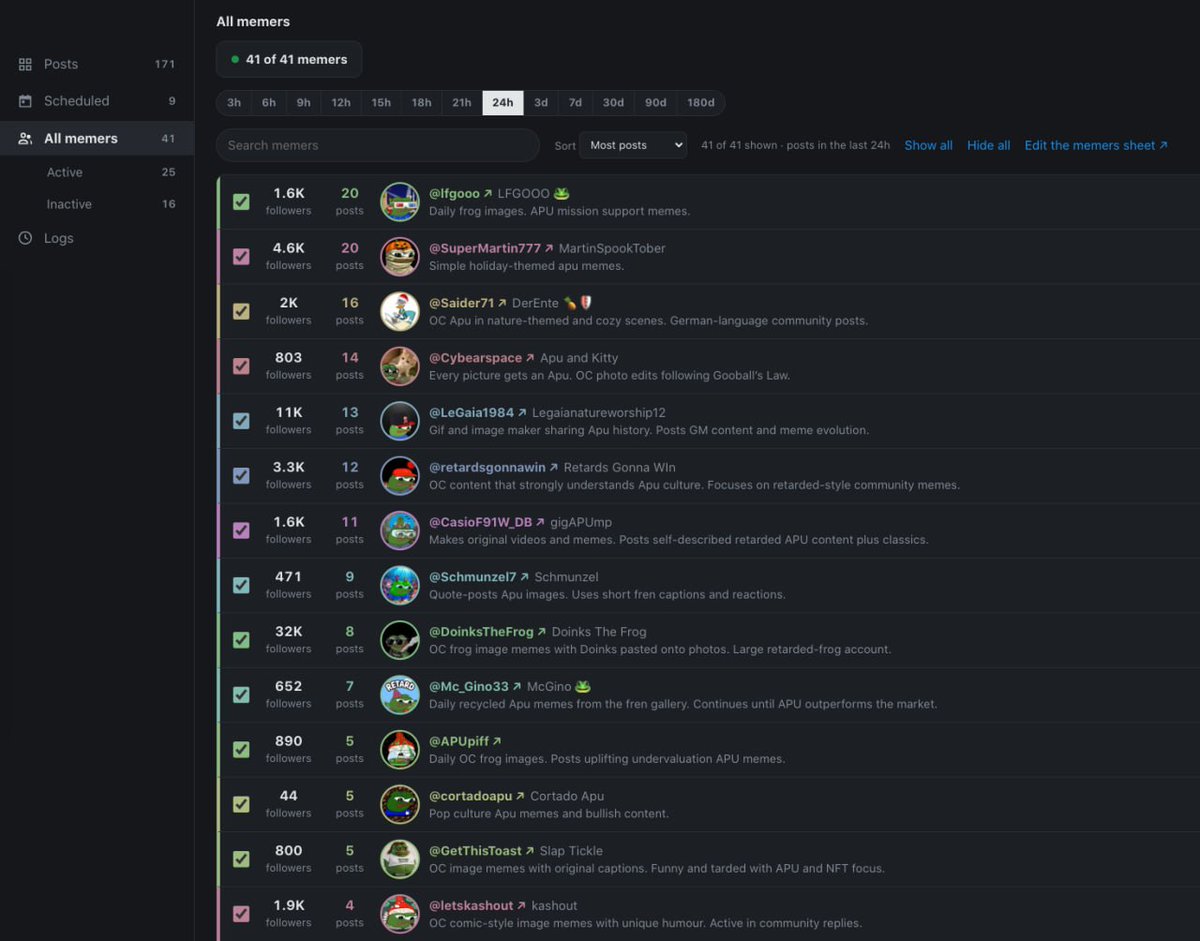Select the 180d time range tab
This screenshot has height=941, width=1200.
point(701,103)
